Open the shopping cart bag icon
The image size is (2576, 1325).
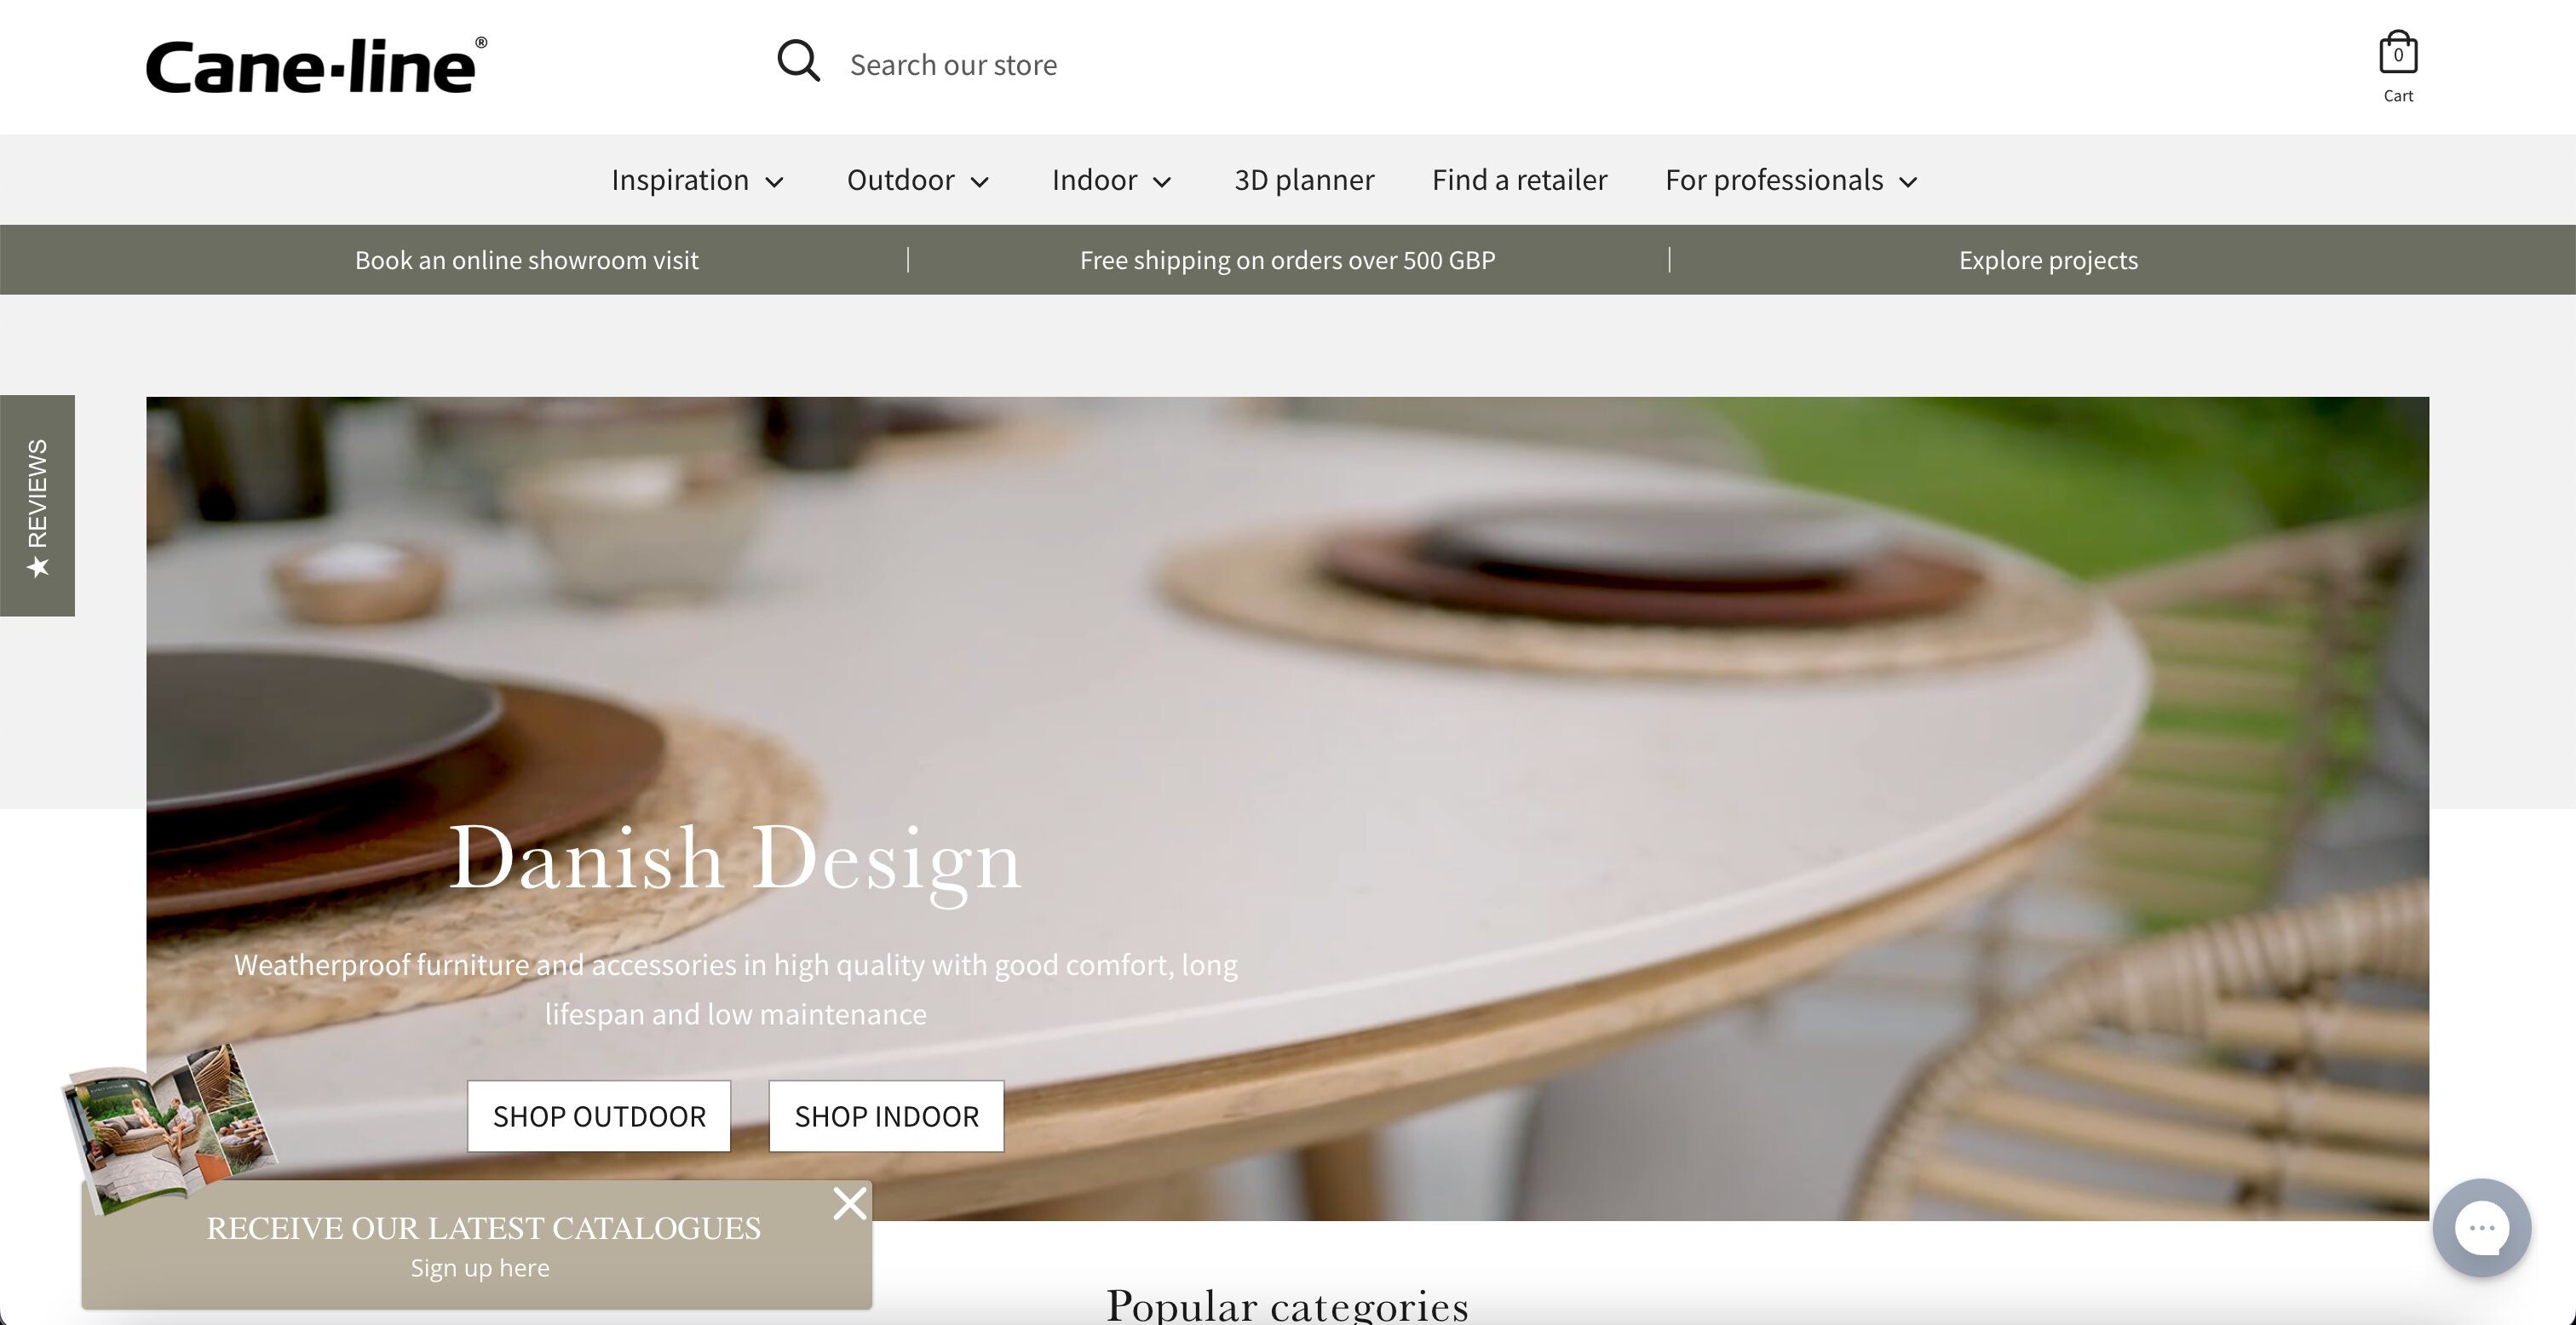[x=2398, y=53]
